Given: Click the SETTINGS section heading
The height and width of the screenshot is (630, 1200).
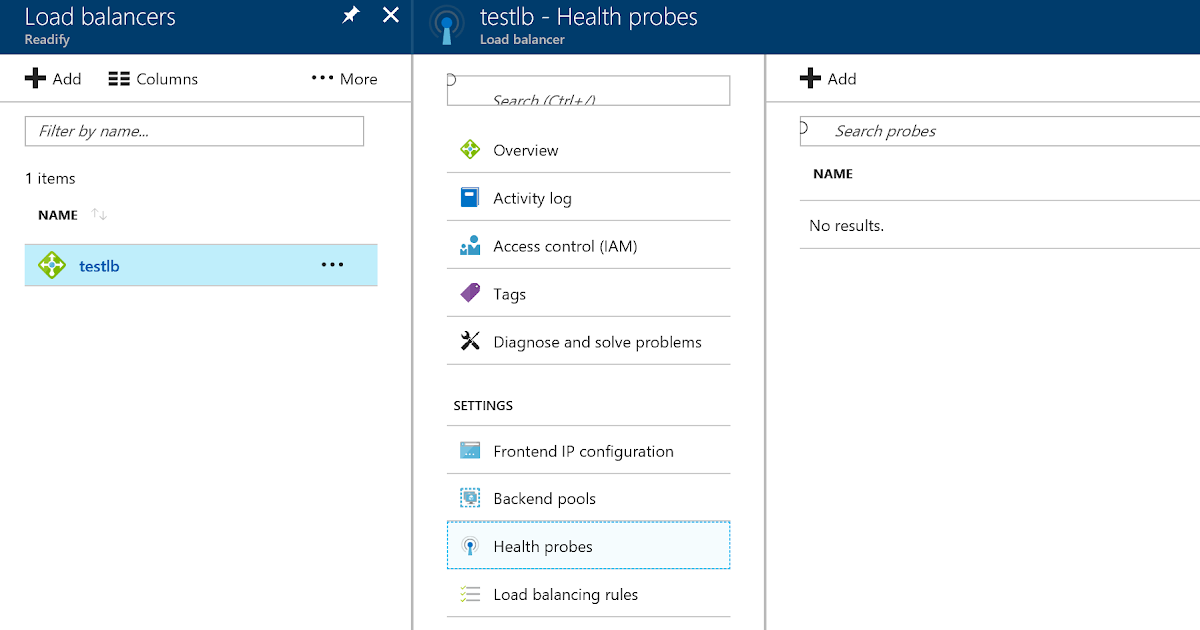Looking at the screenshot, I should 483,406.
